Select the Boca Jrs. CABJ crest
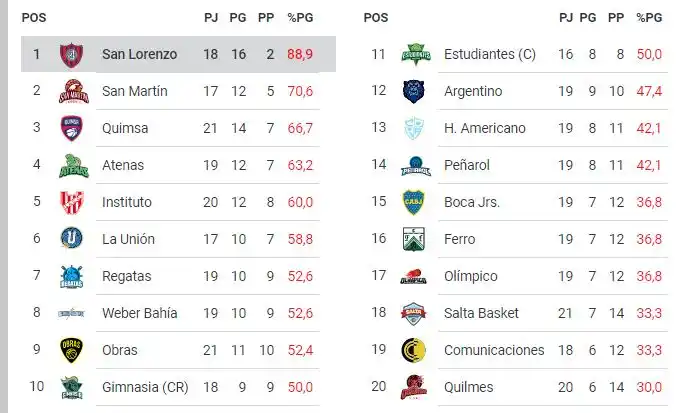 [414, 202]
